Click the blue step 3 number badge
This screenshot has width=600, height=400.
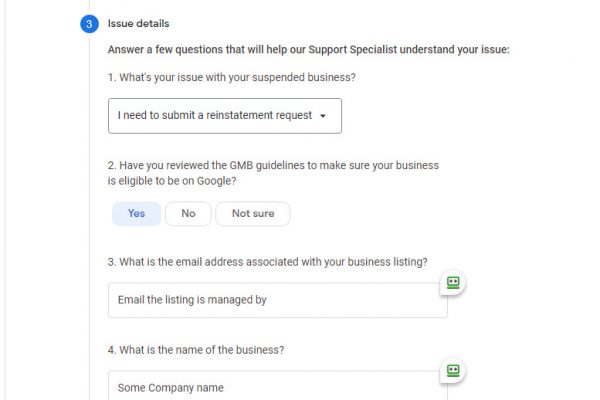(89, 24)
